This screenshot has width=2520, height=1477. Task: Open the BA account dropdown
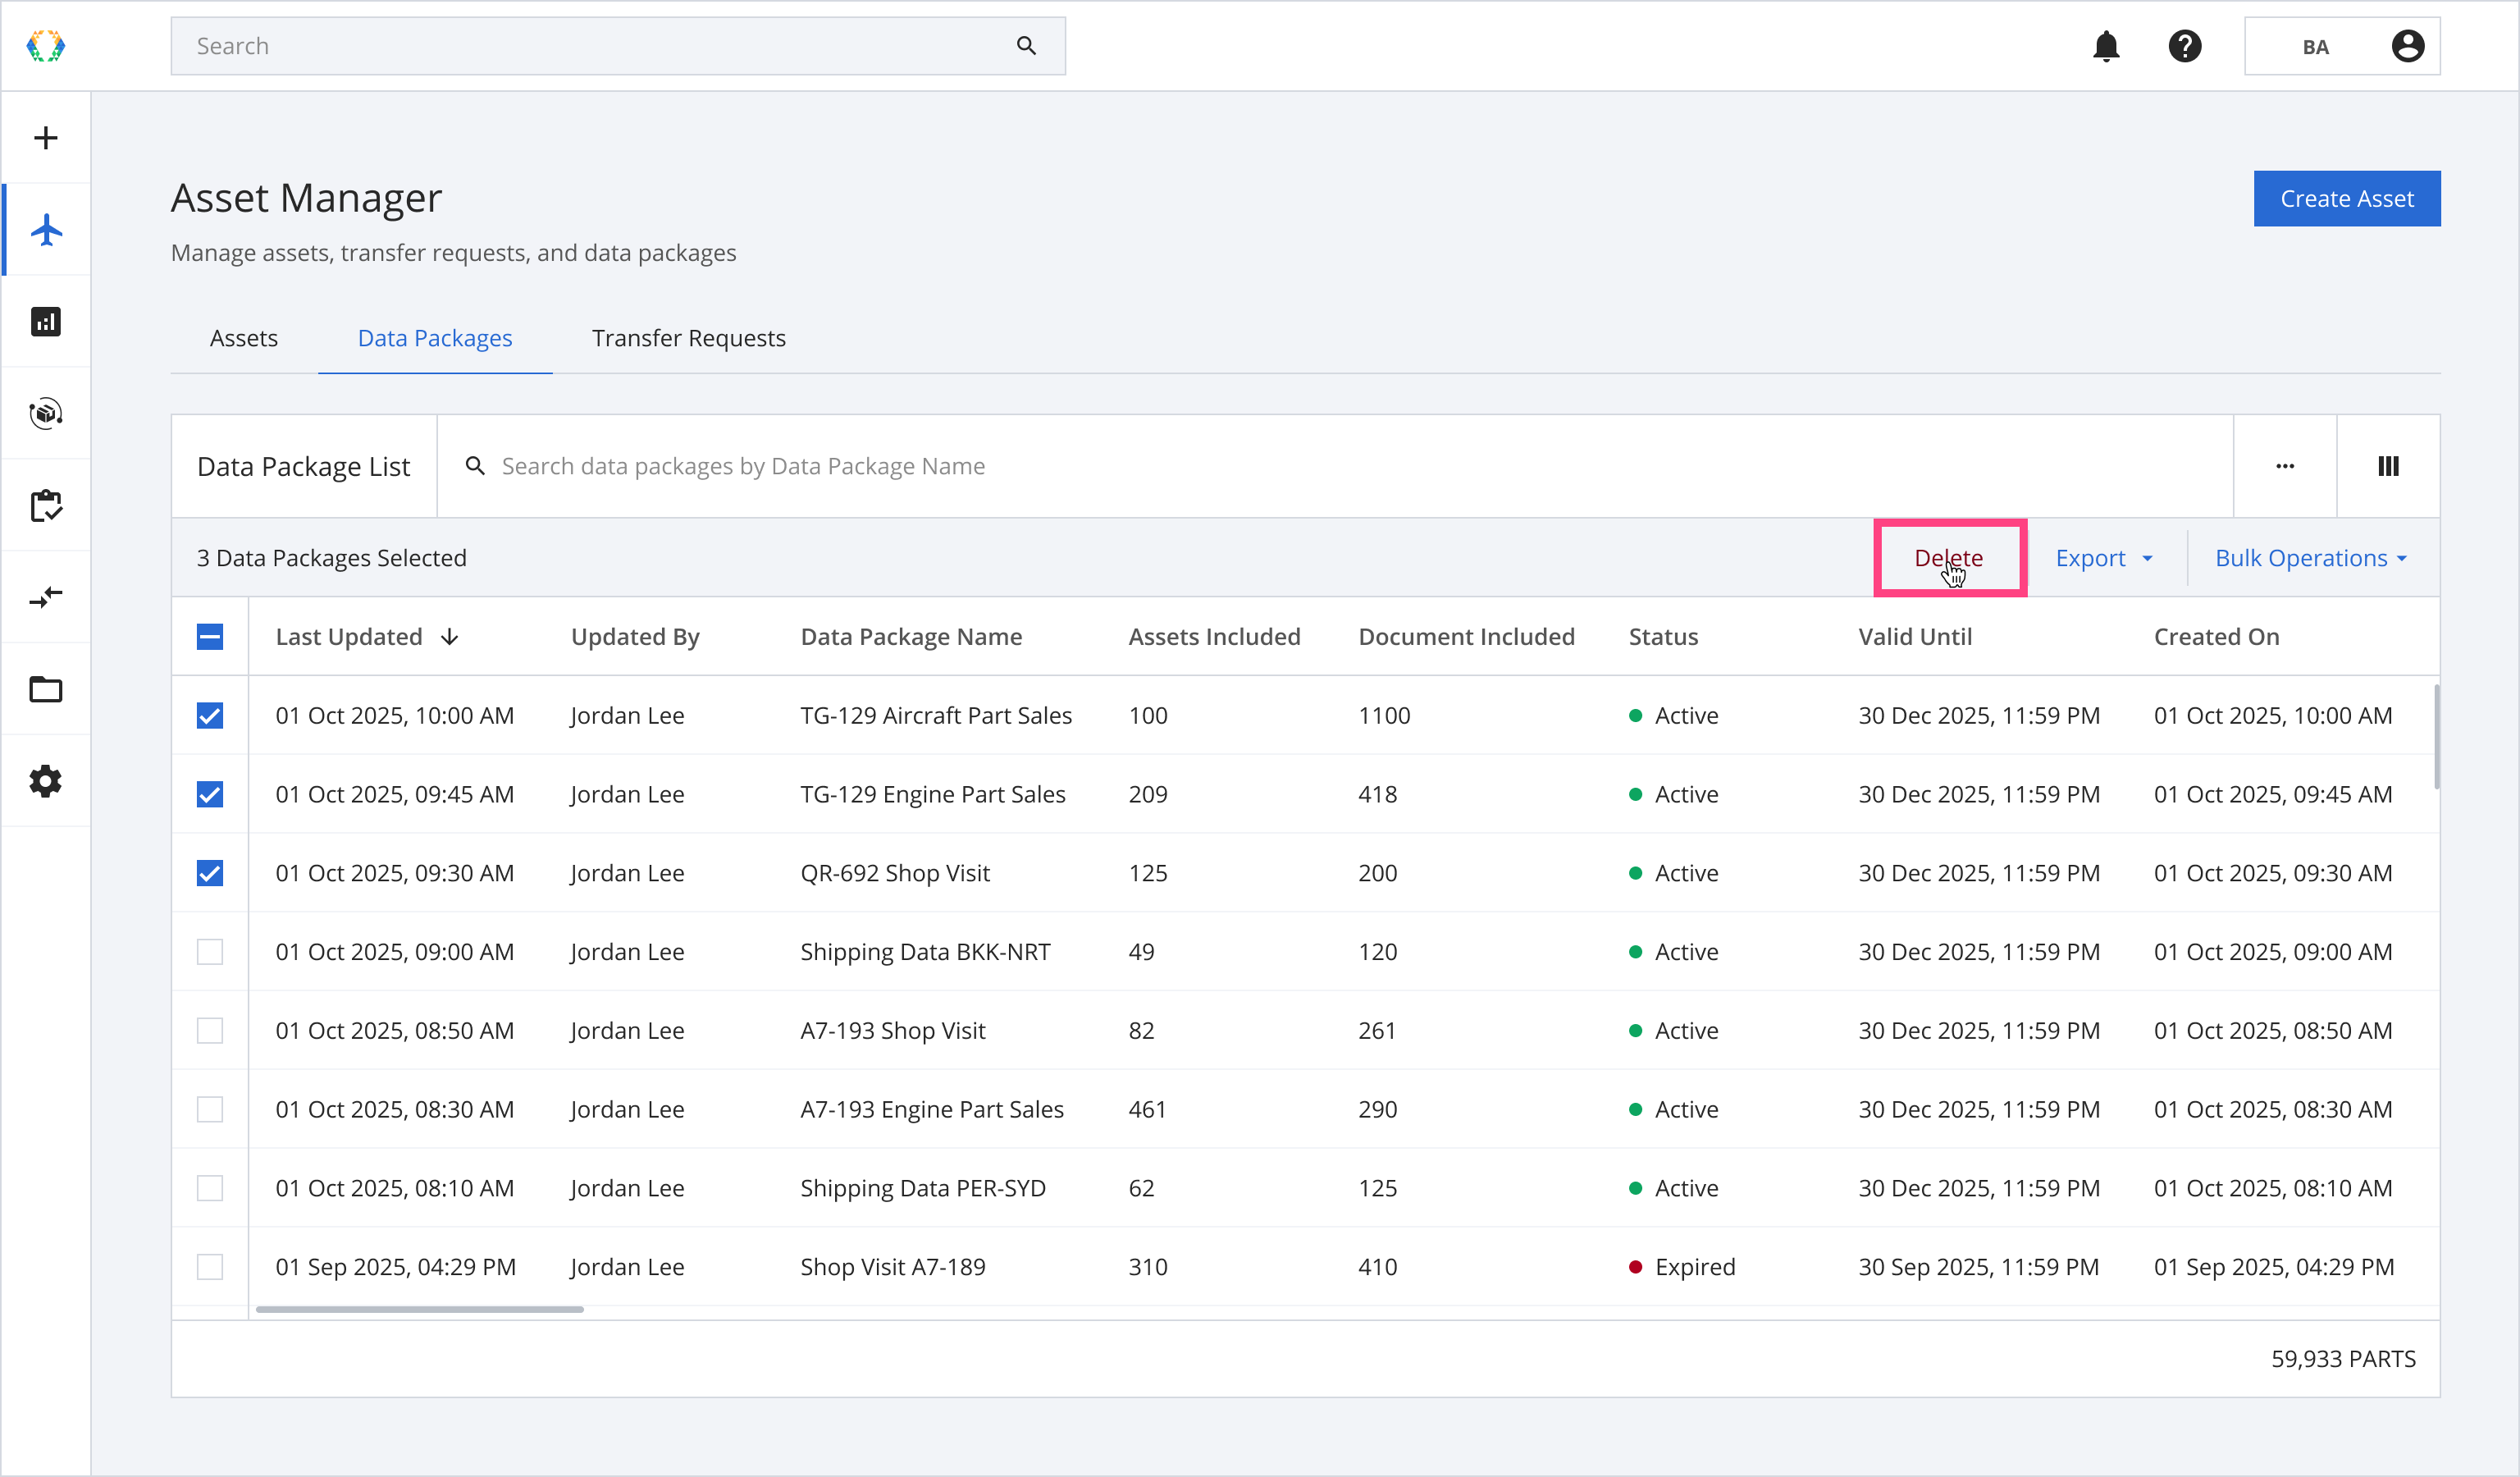2341,46
